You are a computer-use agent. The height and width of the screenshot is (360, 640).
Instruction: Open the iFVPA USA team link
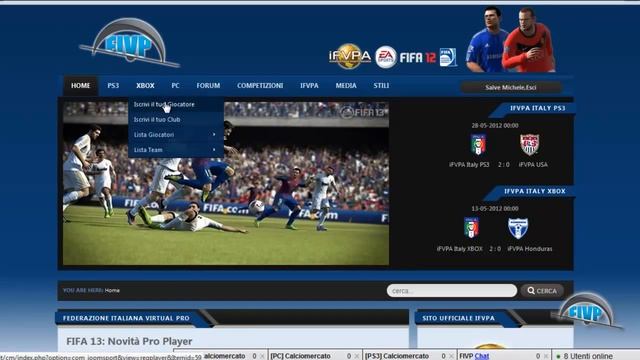(533, 164)
